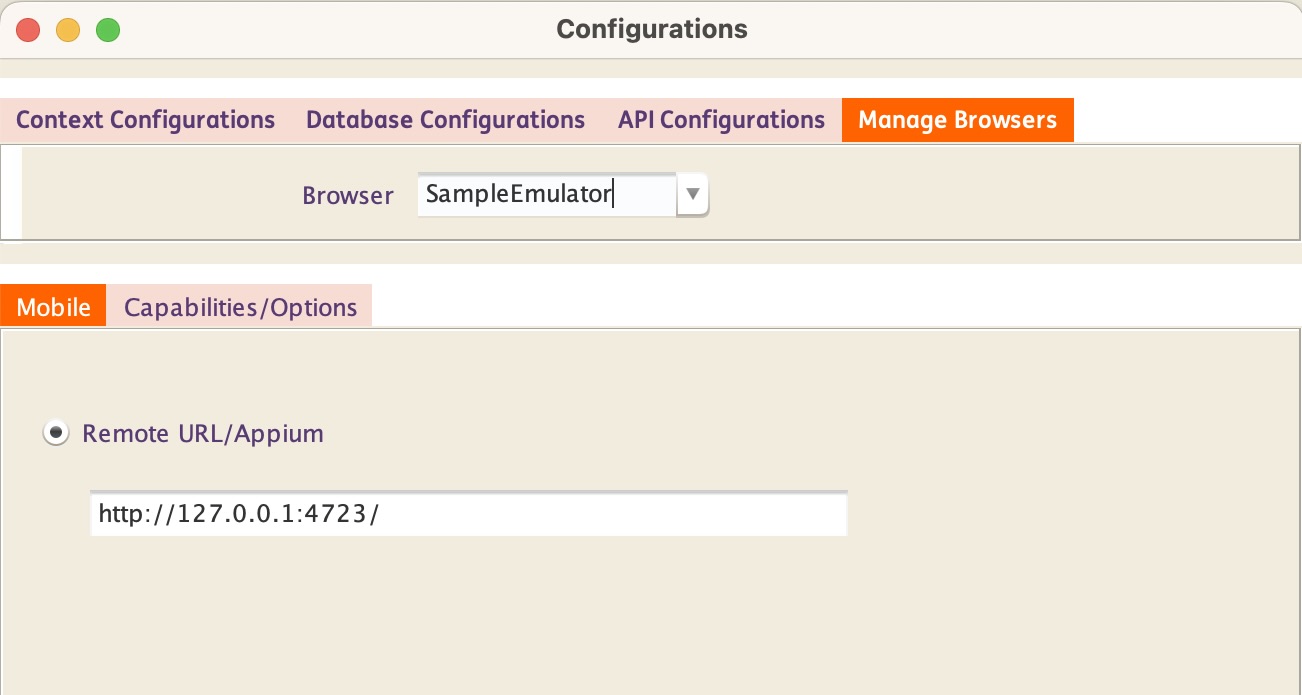Image resolution: width=1302 pixels, height=695 pixels.
Task: Click the SampleEmulator browser name field
Action: [x=545, y=195]
